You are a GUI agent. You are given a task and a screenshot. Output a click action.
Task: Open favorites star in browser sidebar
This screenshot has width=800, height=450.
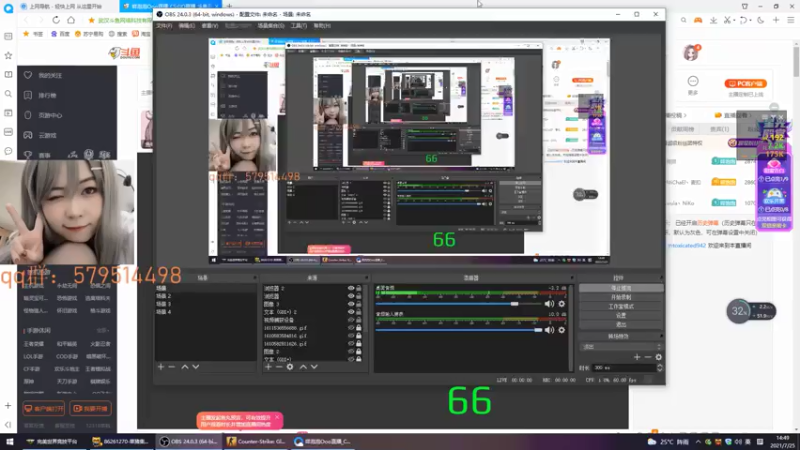click(8, 55)
